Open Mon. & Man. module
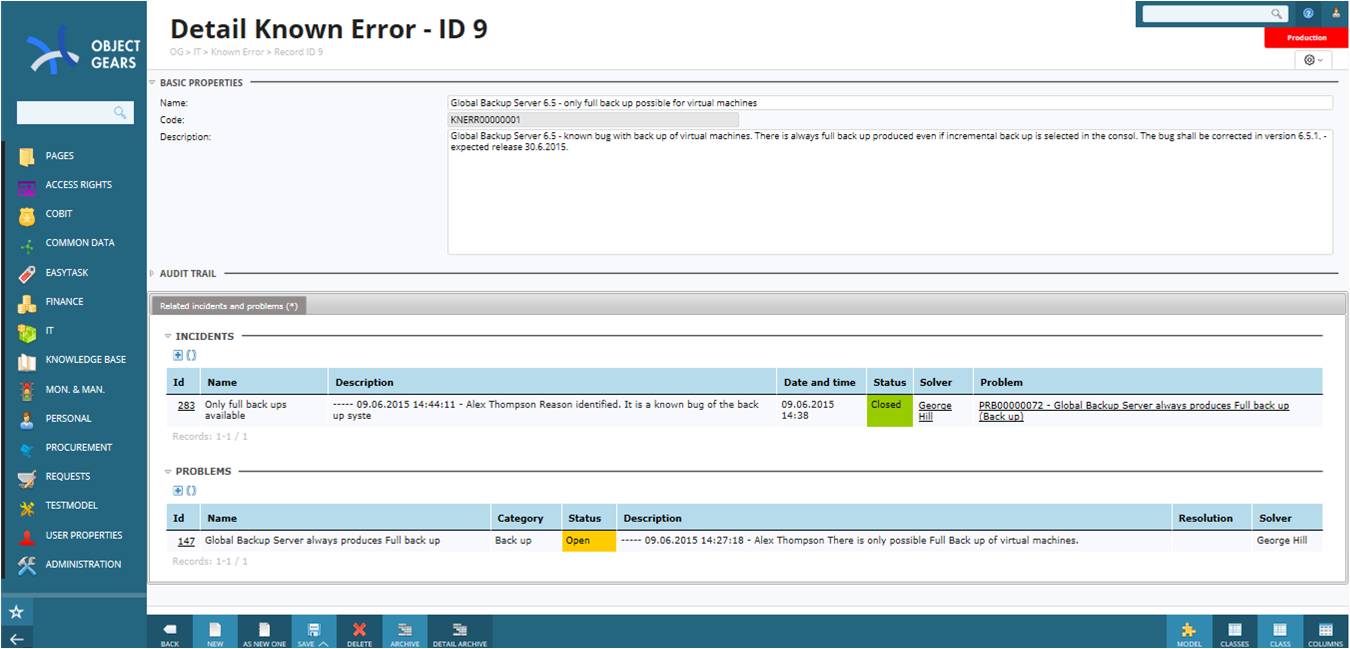The height and width of the screenshot is (649, 1350). tap(73, 389)
